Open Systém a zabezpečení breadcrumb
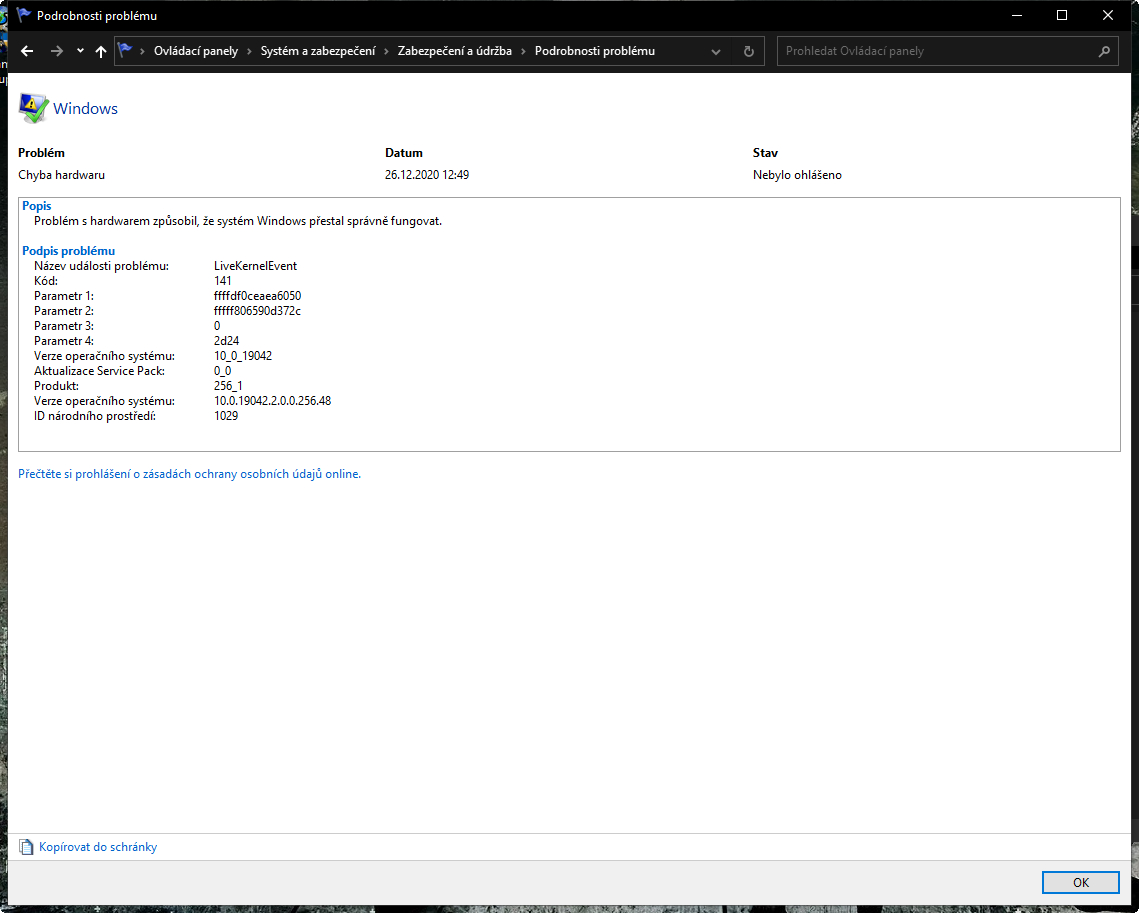 coord(318,51)
